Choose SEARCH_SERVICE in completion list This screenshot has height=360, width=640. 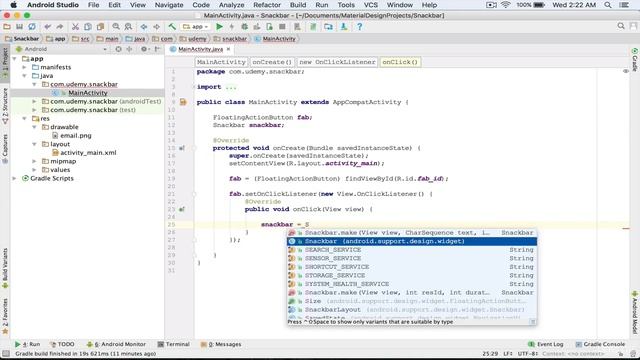coord(412,250)
